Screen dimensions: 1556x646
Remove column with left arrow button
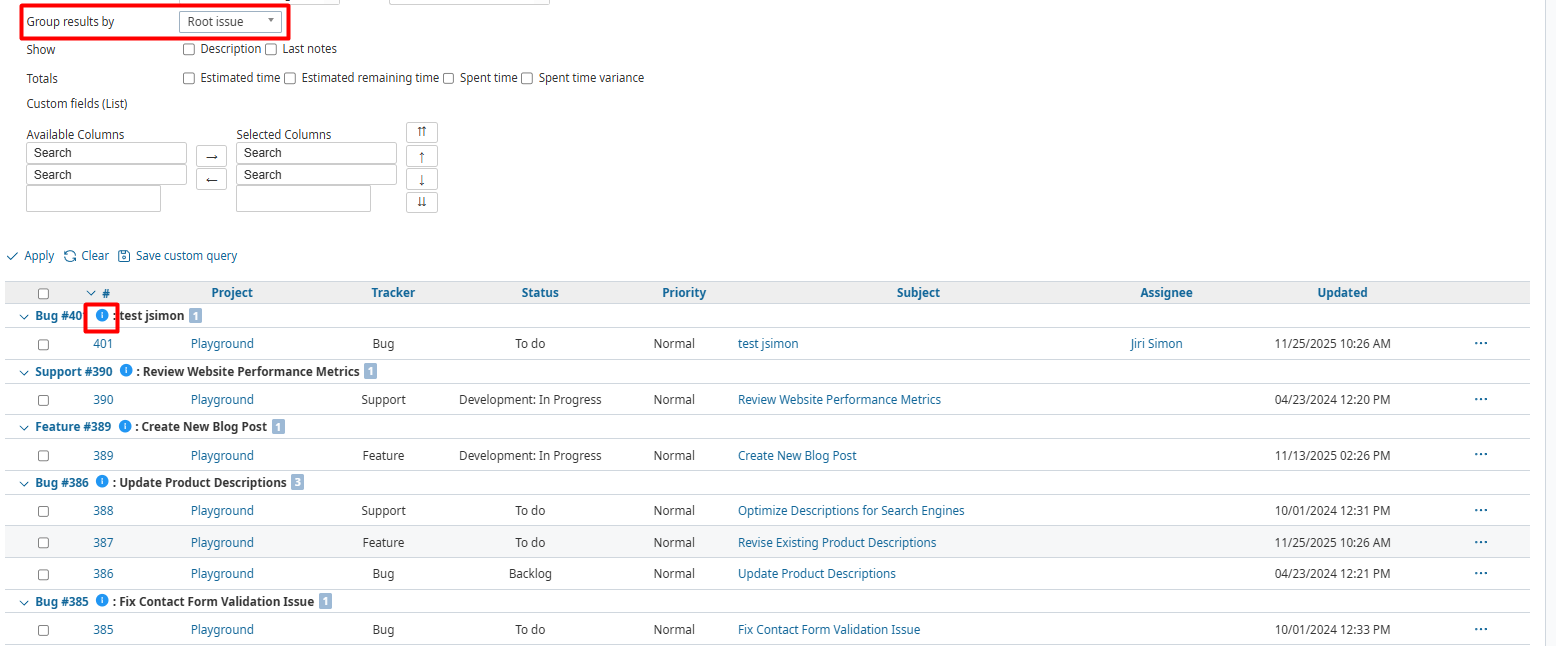click(x=211, y=179)
